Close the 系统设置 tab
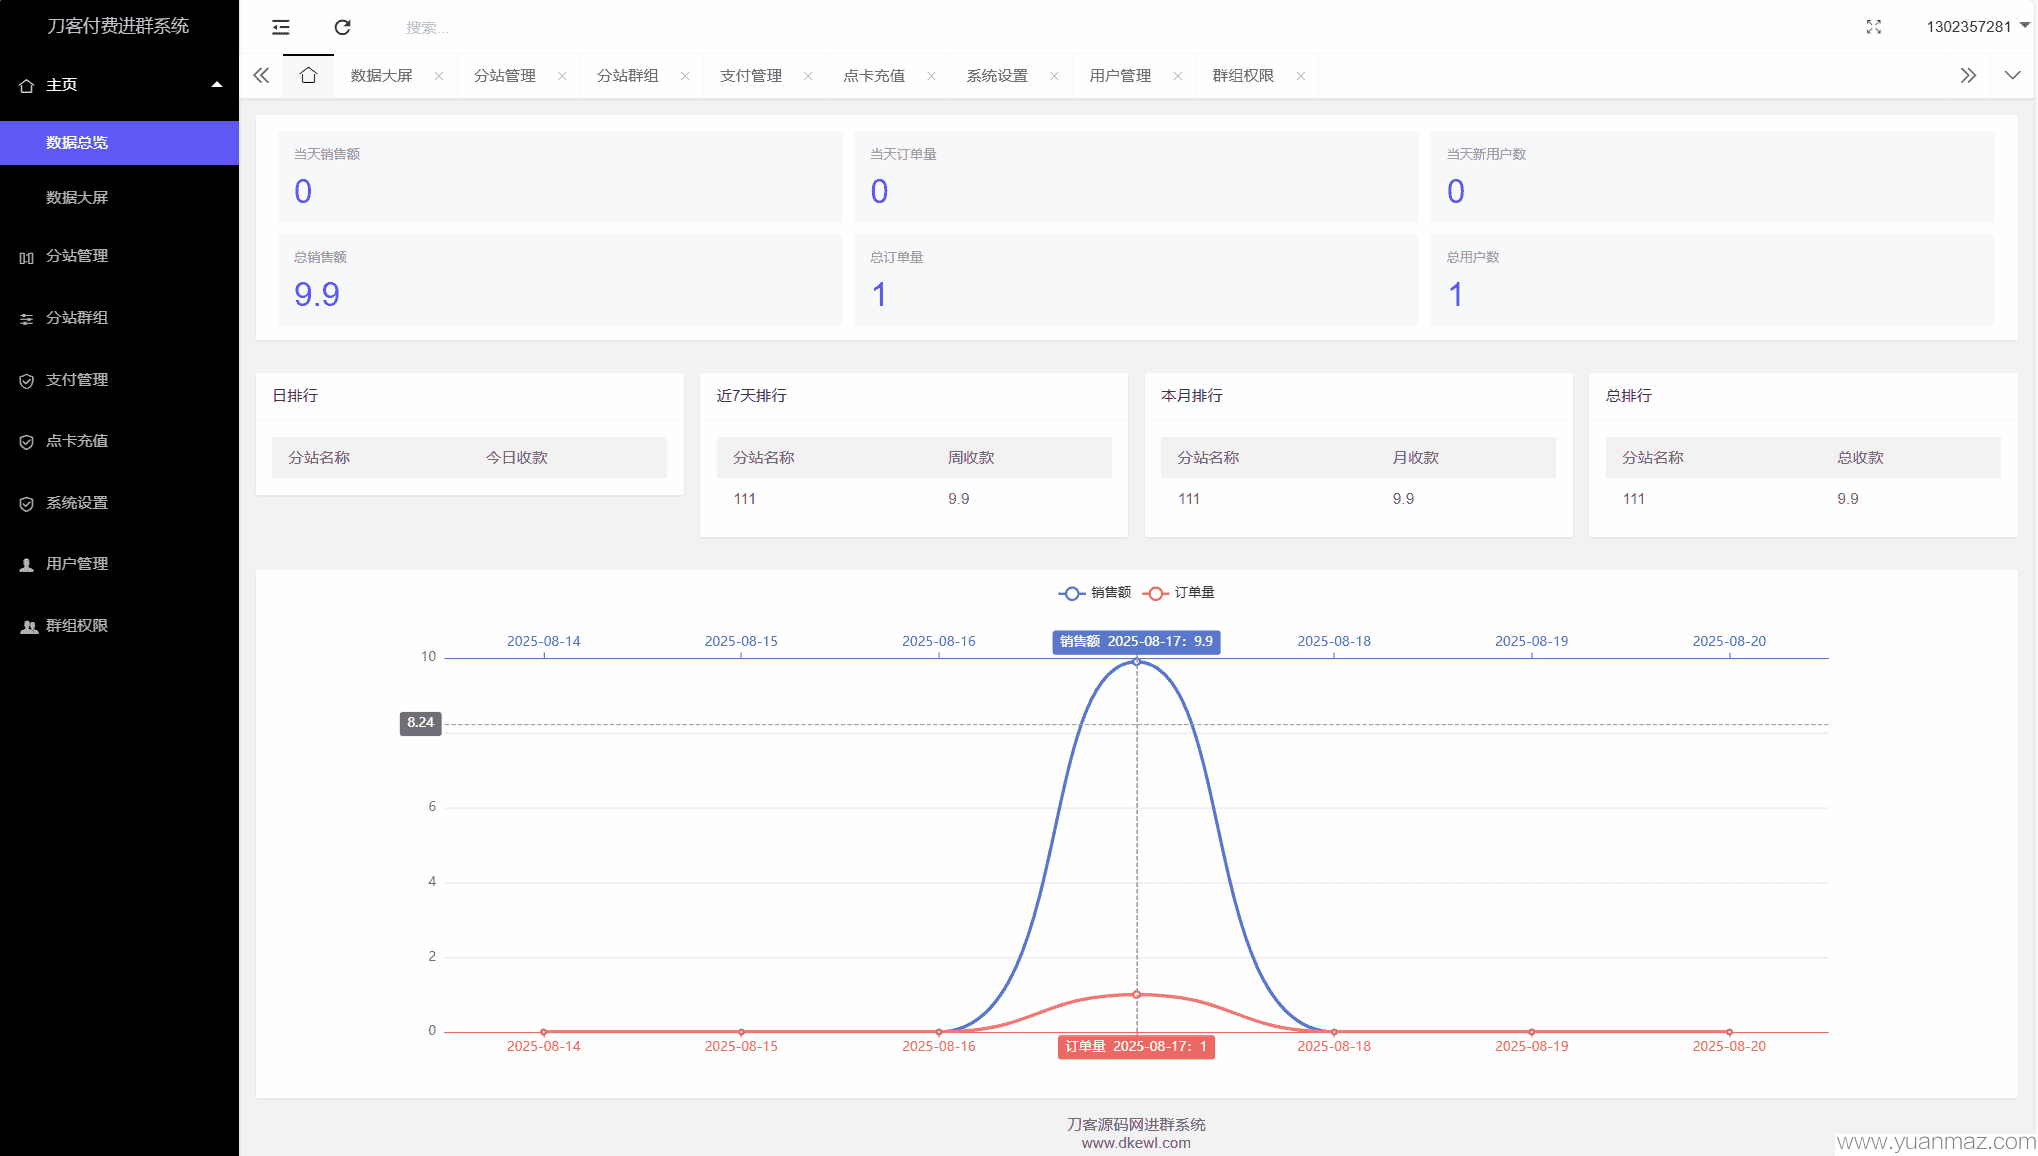2038x1156 pixels. (x=1054, y=76)
